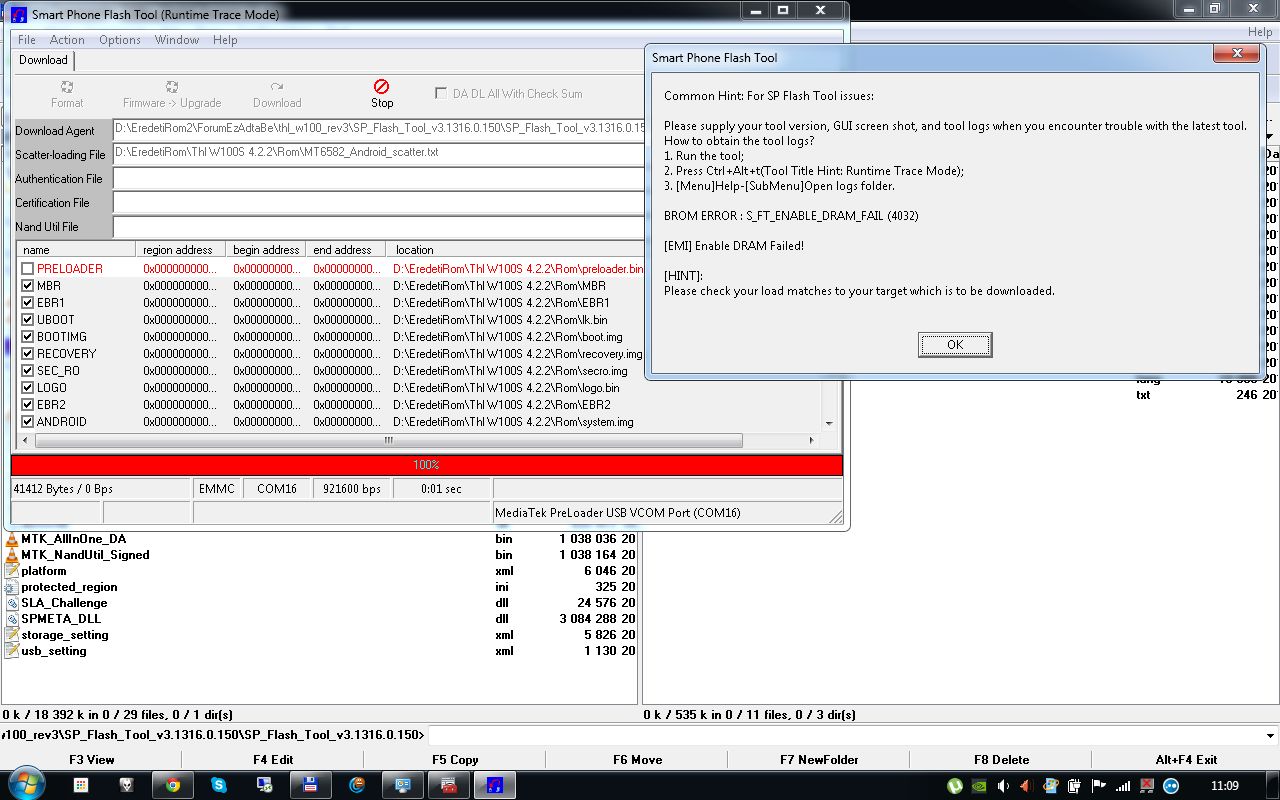The width and height of the screenshot is (1280, 800).
Task: Open the Firefox taskbar icon
Action: click(x=357, y=785)
